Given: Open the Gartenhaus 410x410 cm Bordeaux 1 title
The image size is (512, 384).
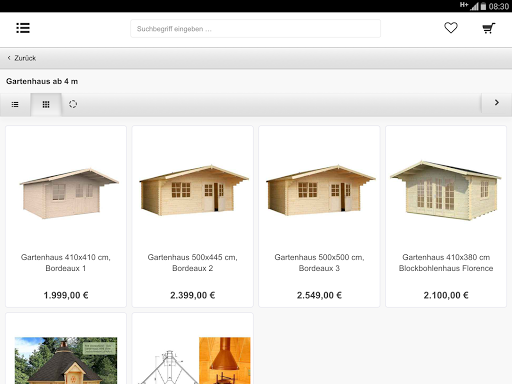Looking at the screenshot, I should pos(66,263).
